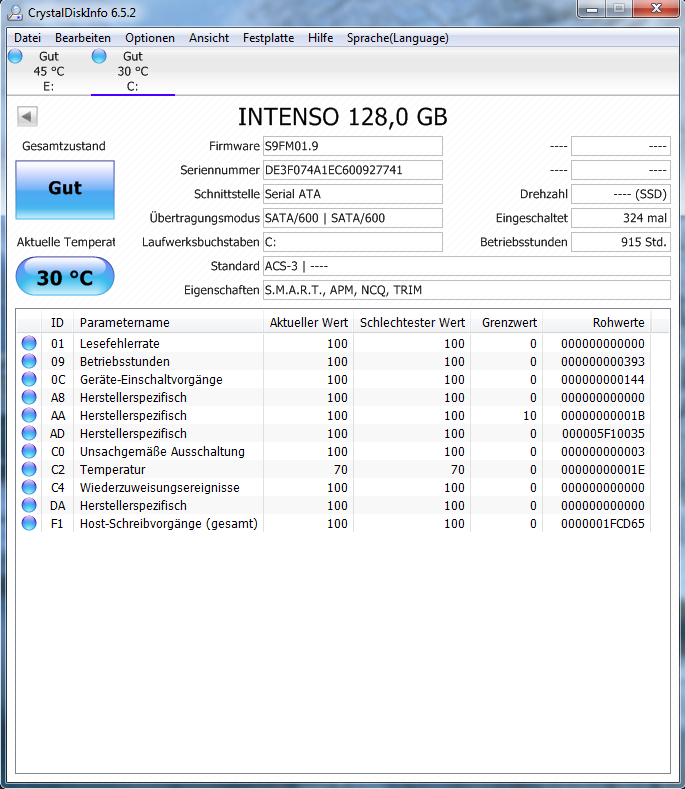This screenshot has height=789, width=685.
Task: Select the Betriebsstunden parameter in the table
Action: (x=125, y=362)
